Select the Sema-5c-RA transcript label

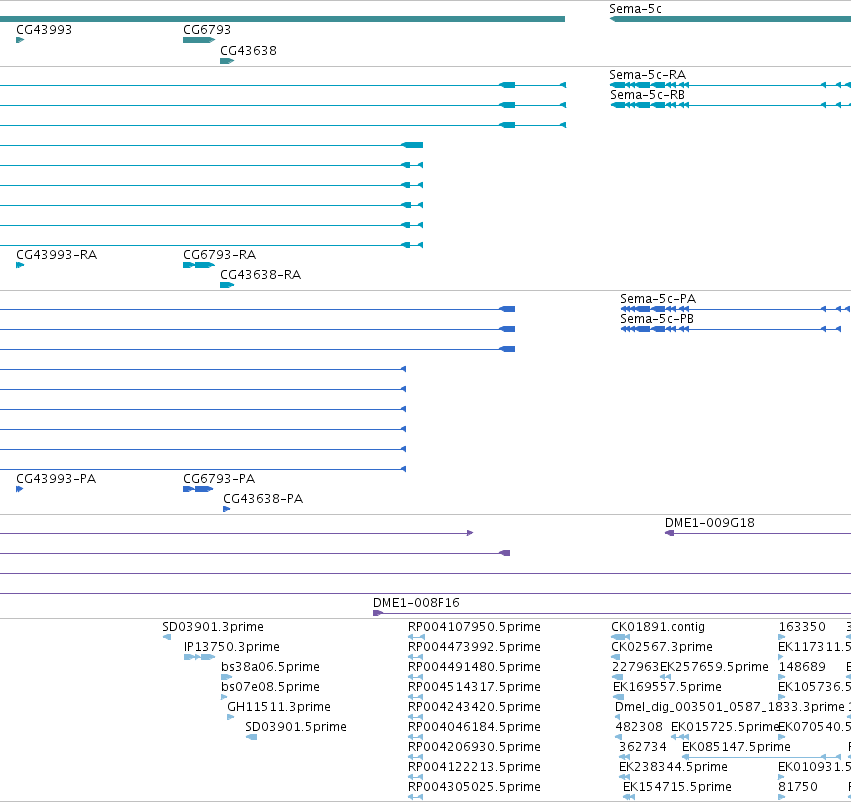(x=647, y=75)
